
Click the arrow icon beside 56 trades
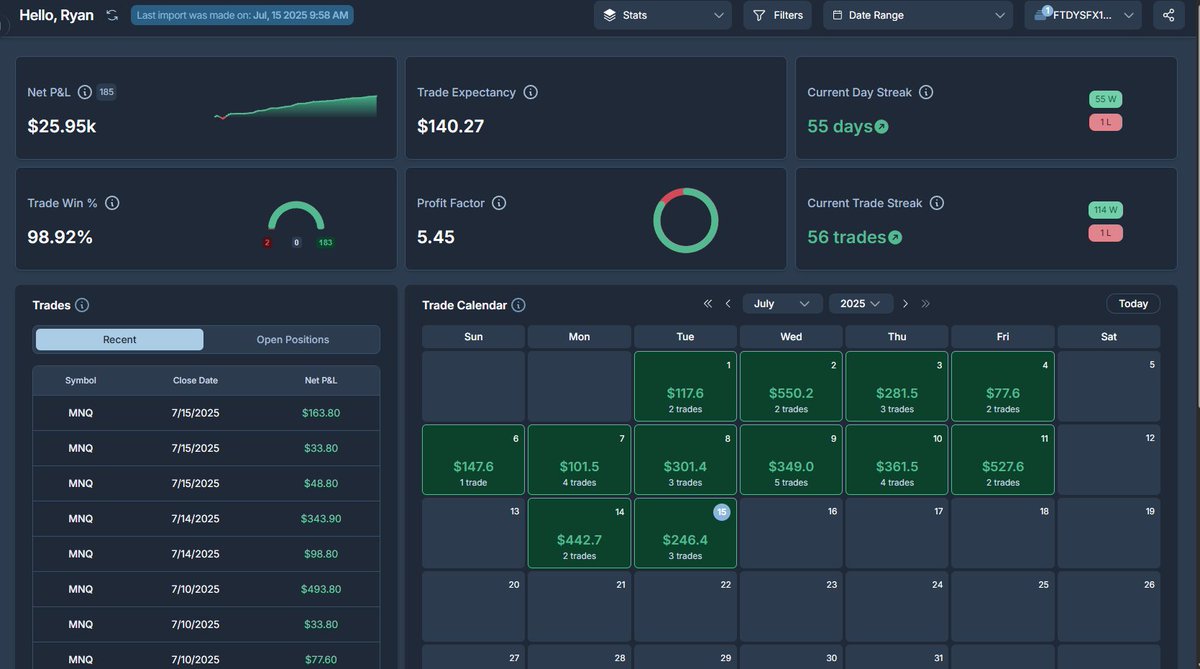(x=895, y=238)
